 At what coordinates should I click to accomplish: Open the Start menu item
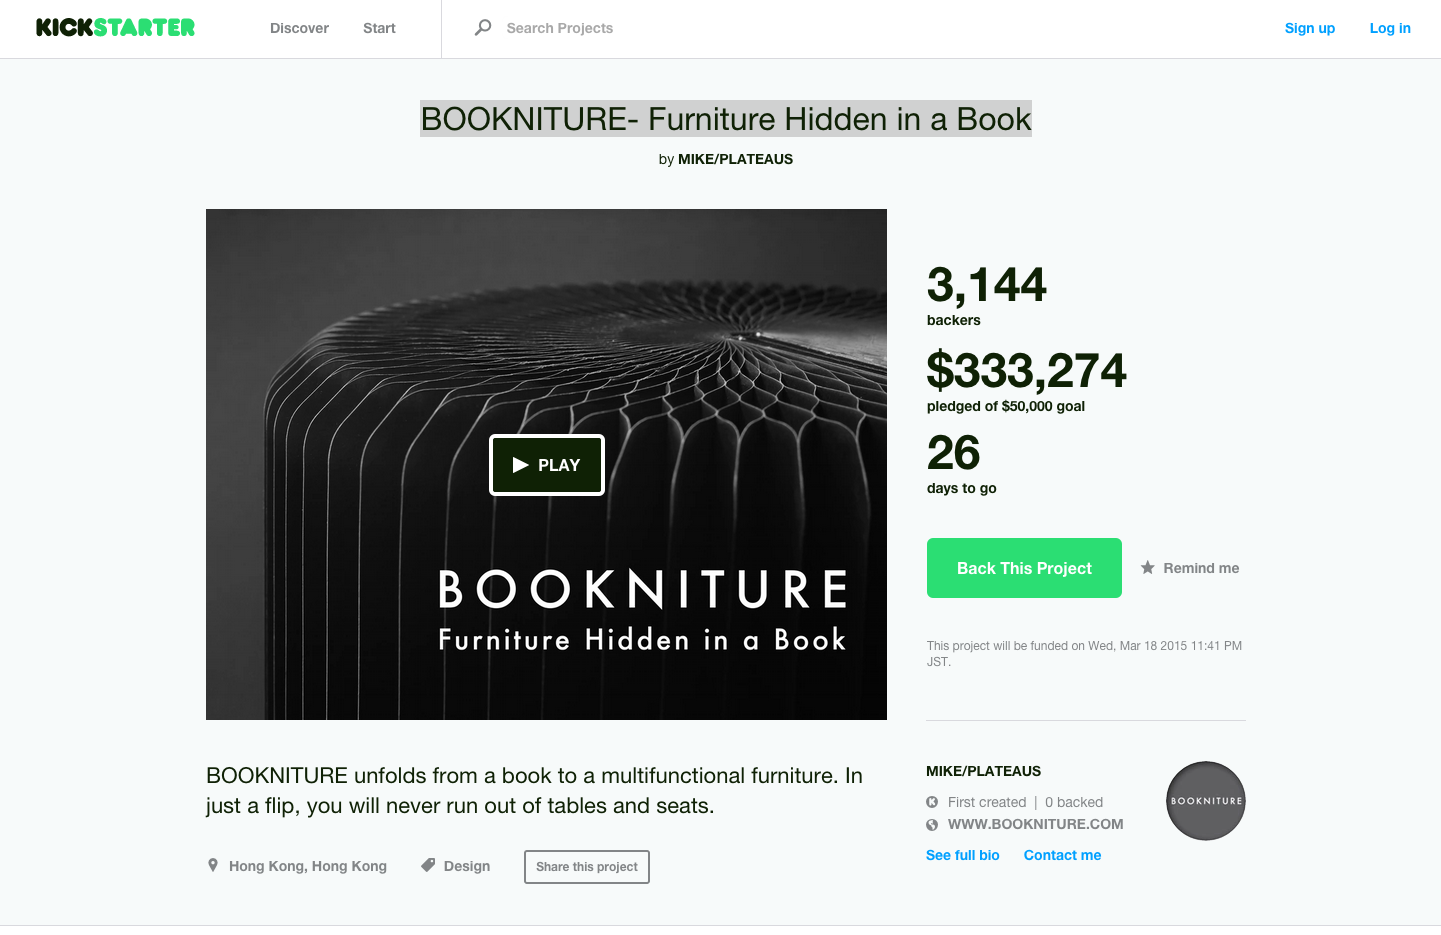(379, 28)
